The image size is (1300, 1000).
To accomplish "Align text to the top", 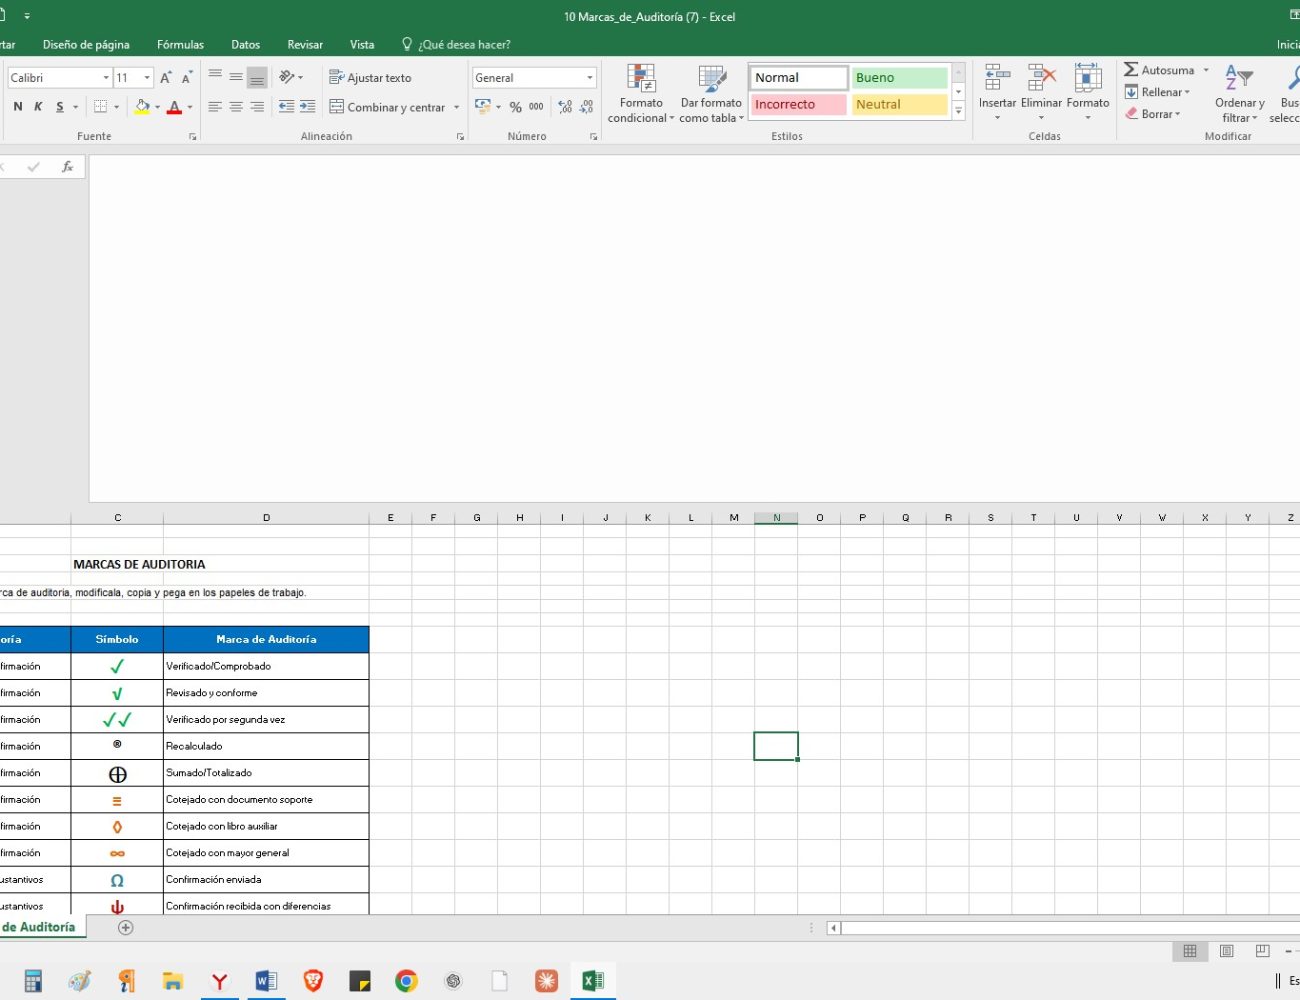I will tap(215, 76).
